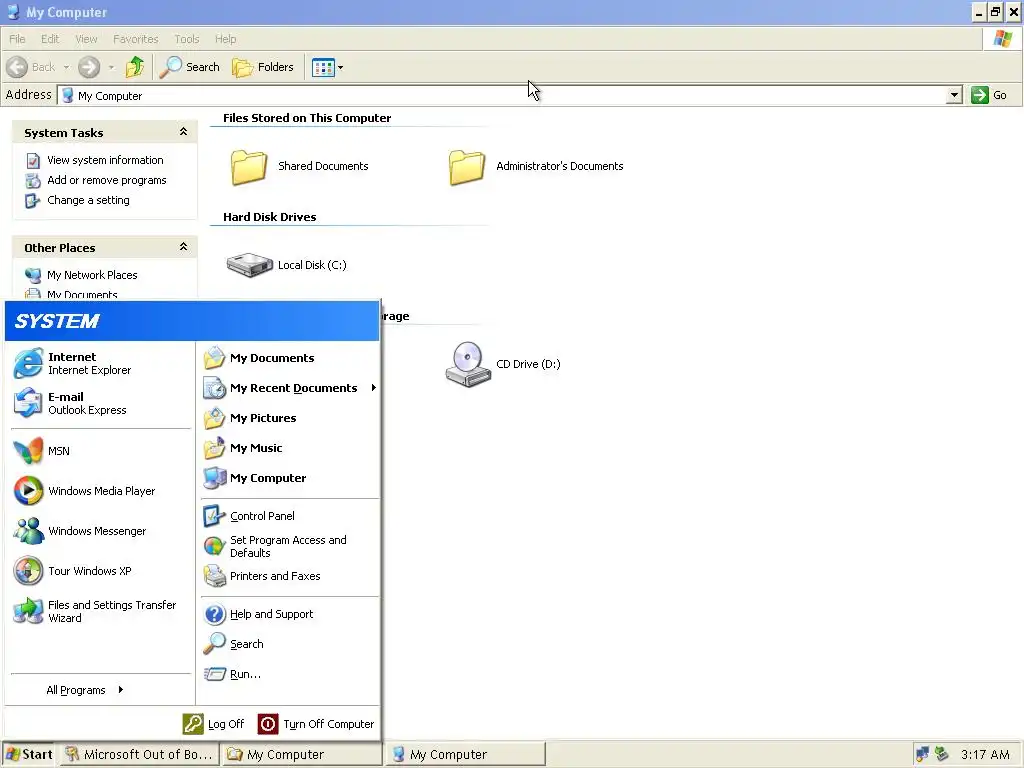Click into the Address input field
The image size is (1024, 768).
[503, 95]
